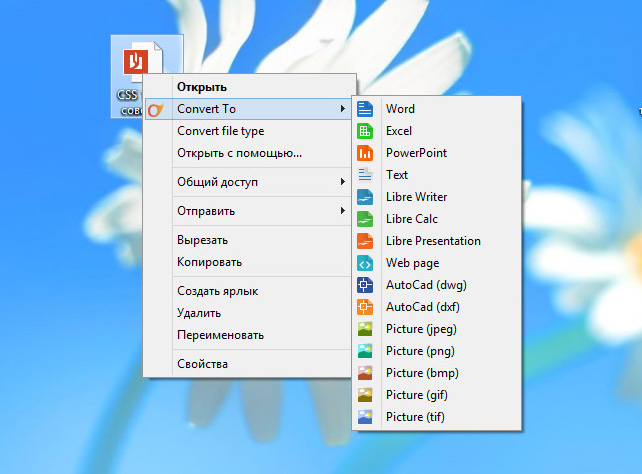Click the AutoCad dwg blue icon

365,285
